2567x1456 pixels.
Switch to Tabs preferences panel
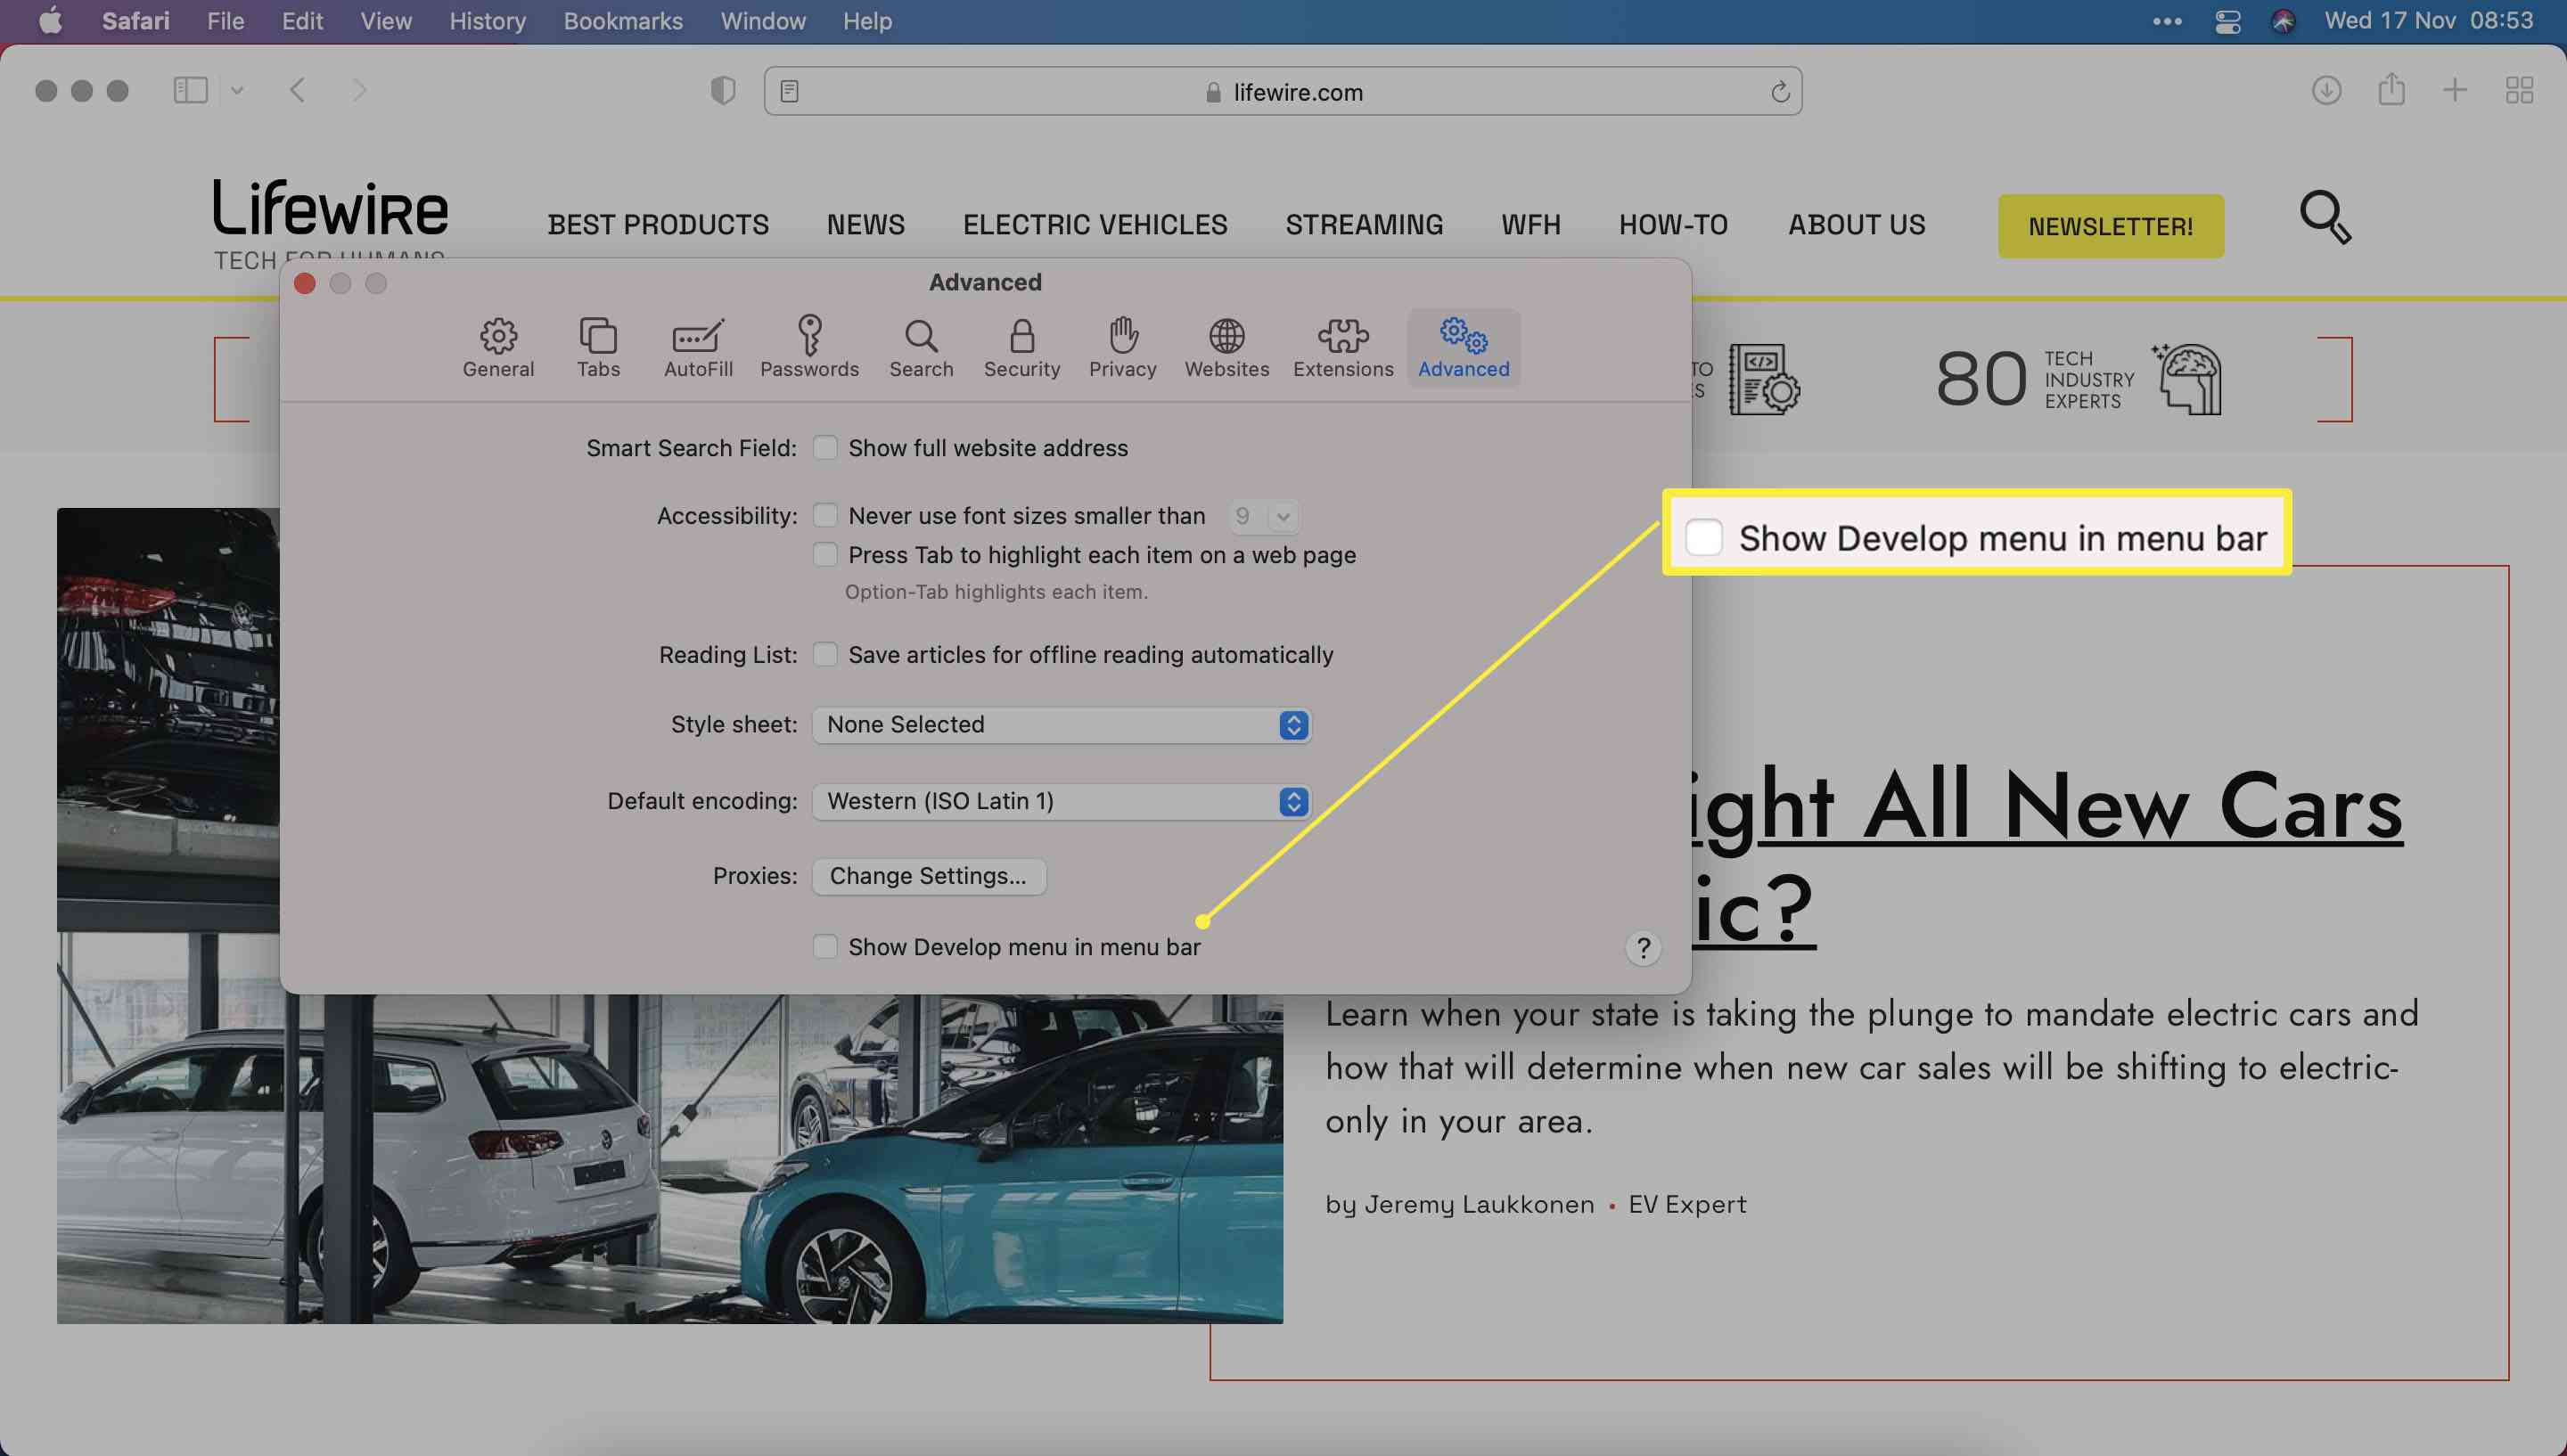tap(598, 348)
